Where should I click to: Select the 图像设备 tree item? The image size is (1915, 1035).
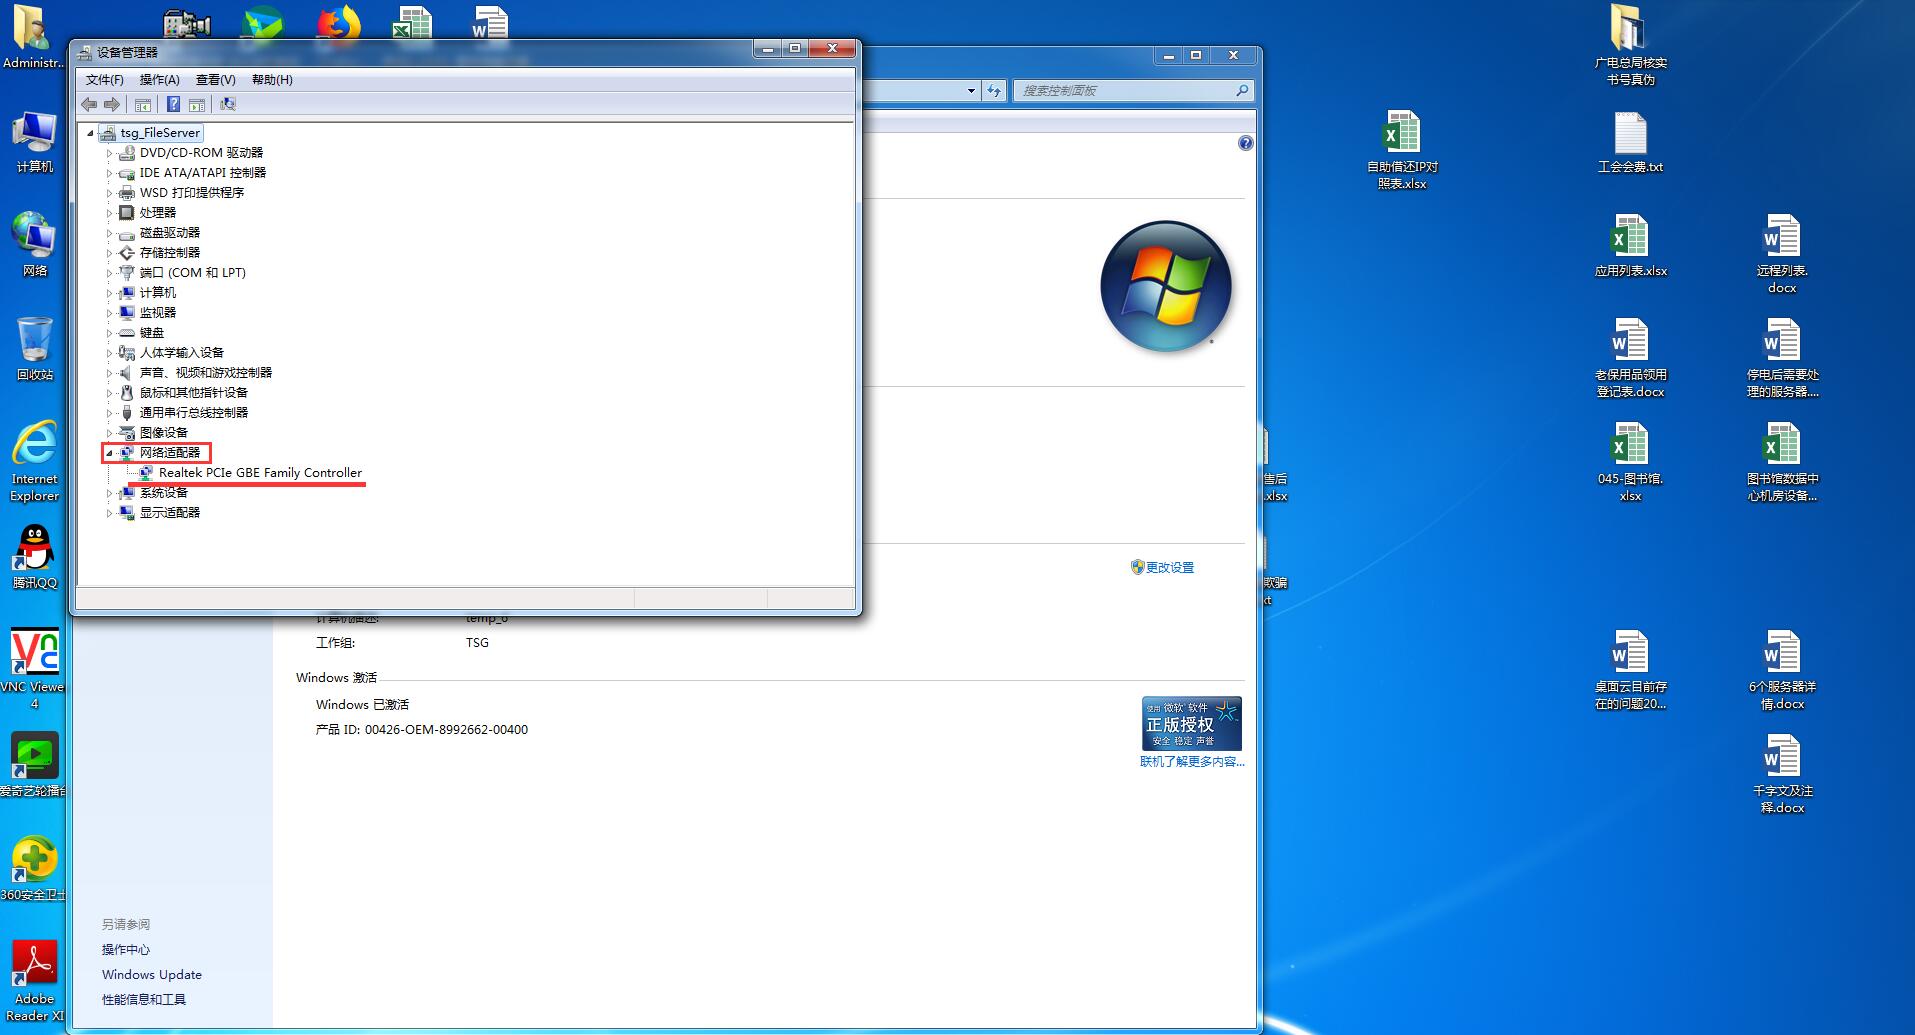[x=164, y=433]
